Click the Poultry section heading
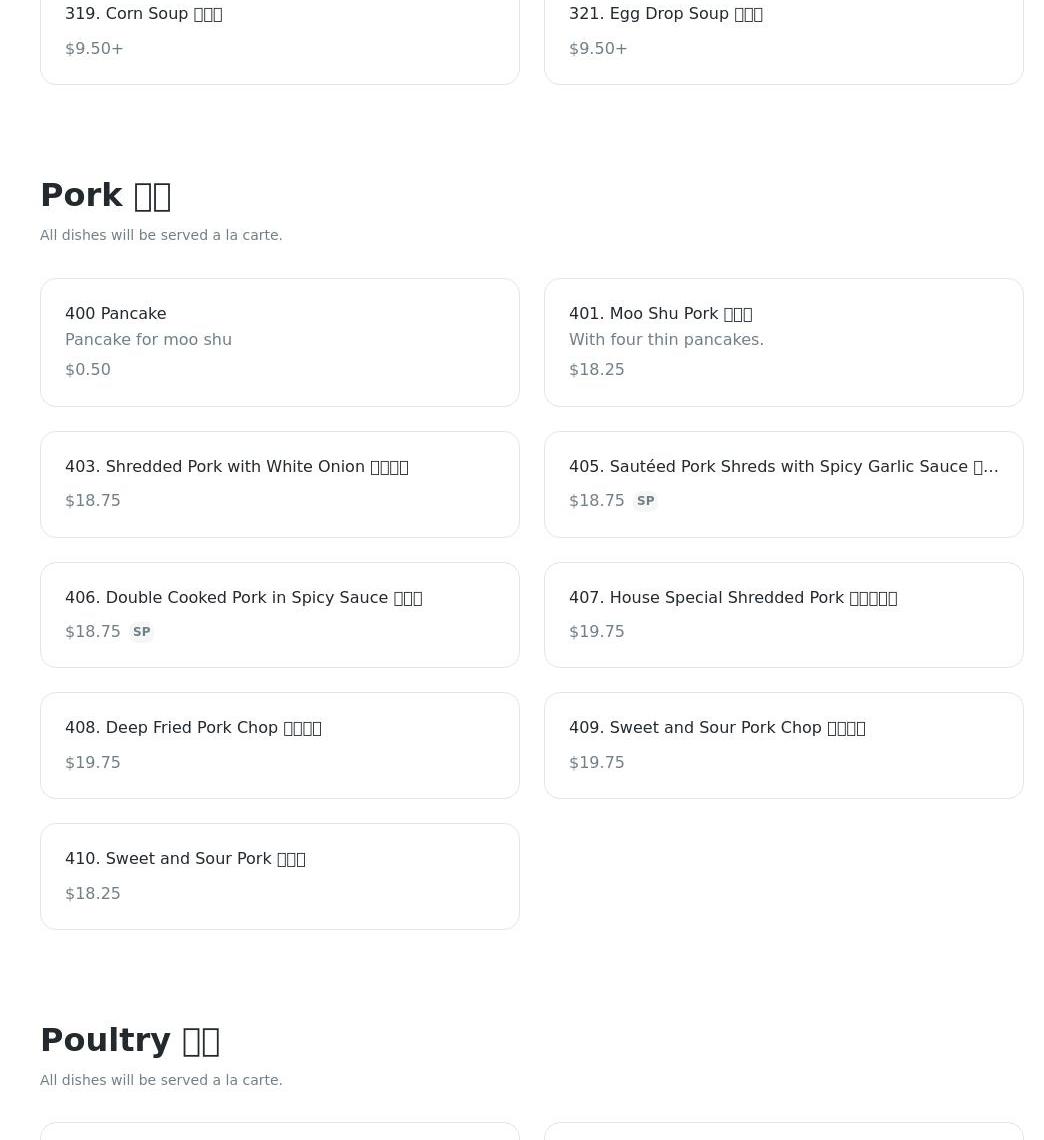The width and height of the screenshot is (1044, 1140). pos(130,1040)
